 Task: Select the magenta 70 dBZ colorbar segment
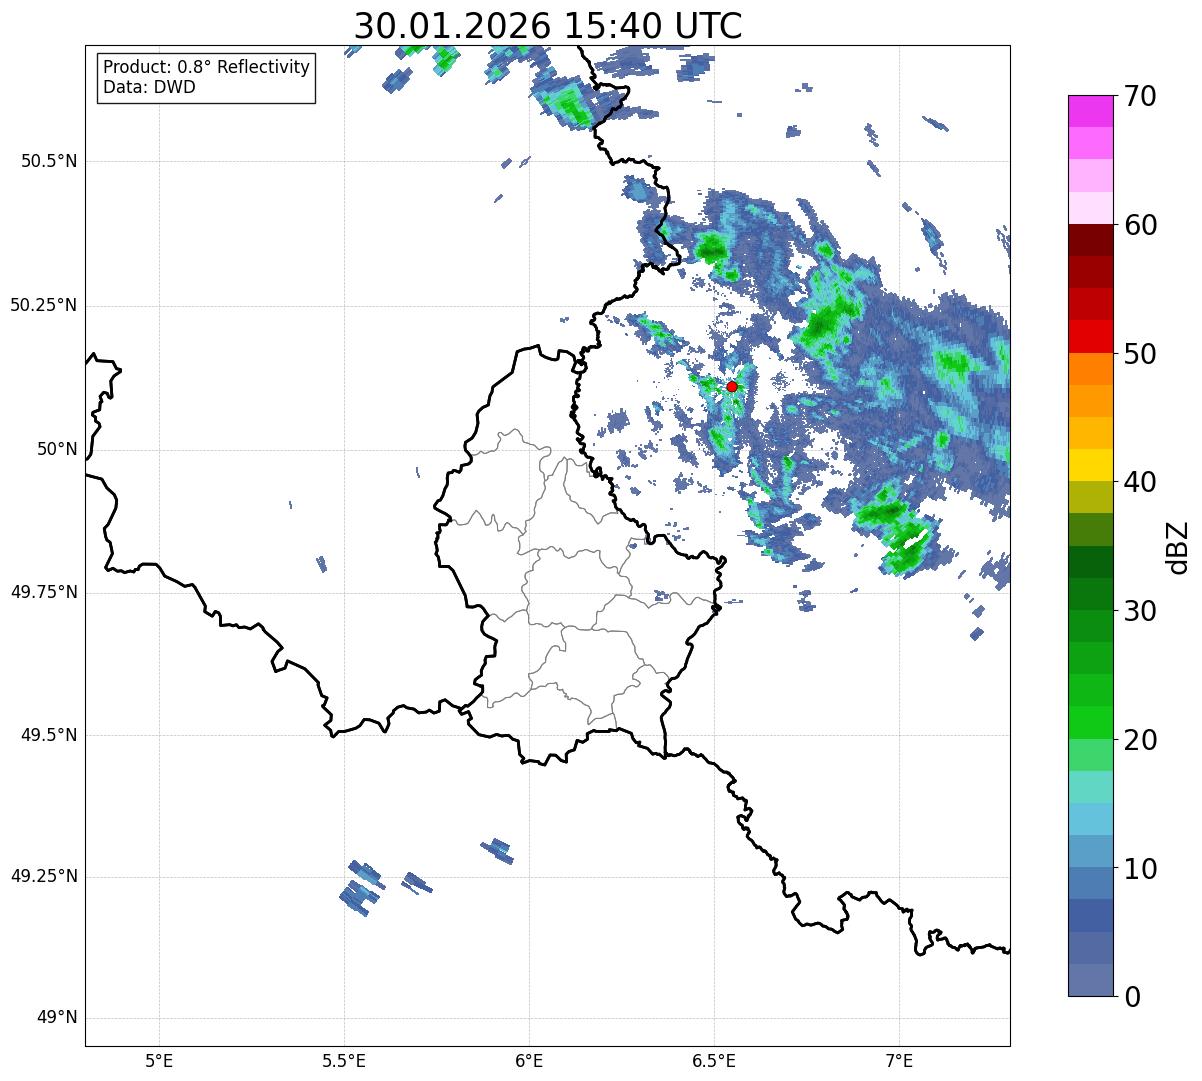click(1092, 111)
